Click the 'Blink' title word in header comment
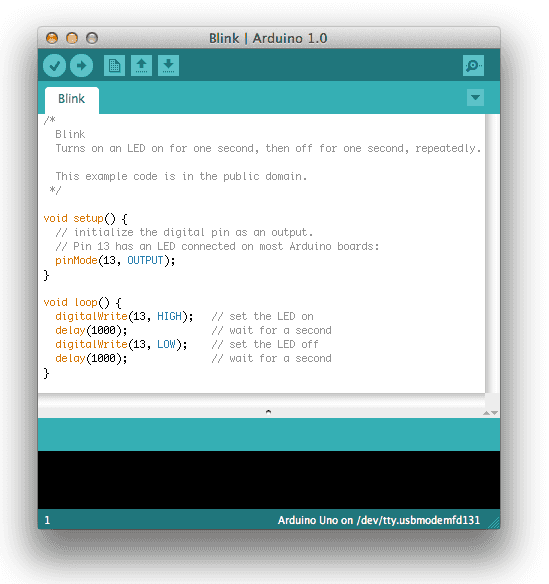Image resolution: width=549 pixels, height=584 pixels. [x=70, y=134]
